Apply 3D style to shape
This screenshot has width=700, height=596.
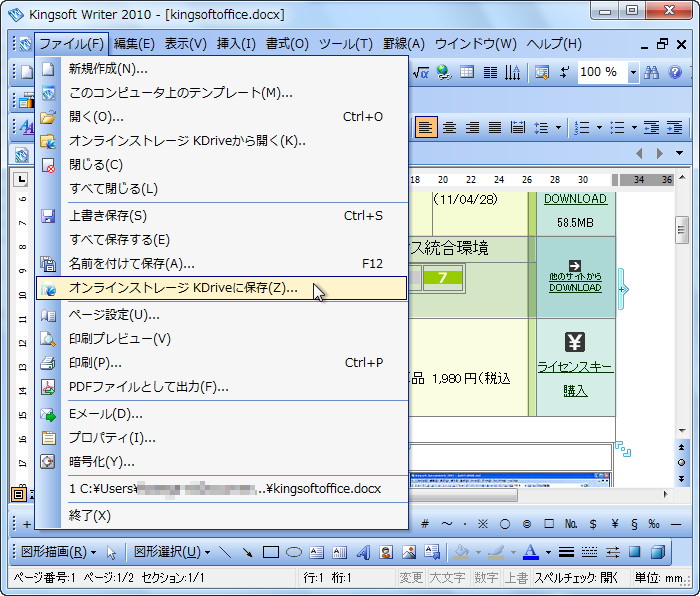(x=658, y=553)
